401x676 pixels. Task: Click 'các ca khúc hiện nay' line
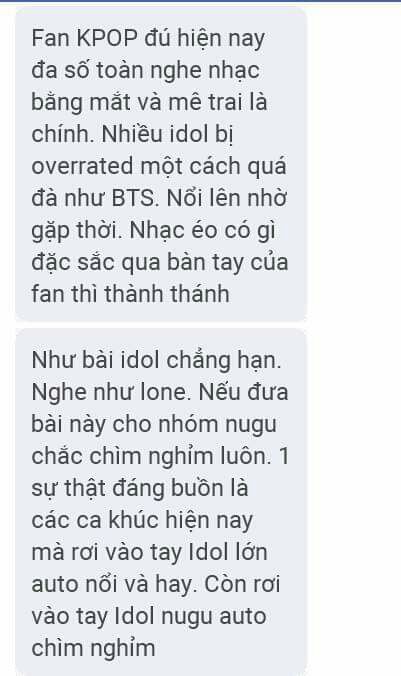pyautogui.click(x=142, y=521)
